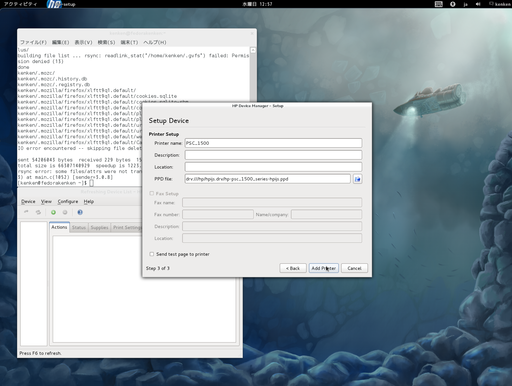Open the on-screen keyboard icon in top bar
Image resolution: width=512 pixels, height=386 pixels.
click(x=439, y=4)
